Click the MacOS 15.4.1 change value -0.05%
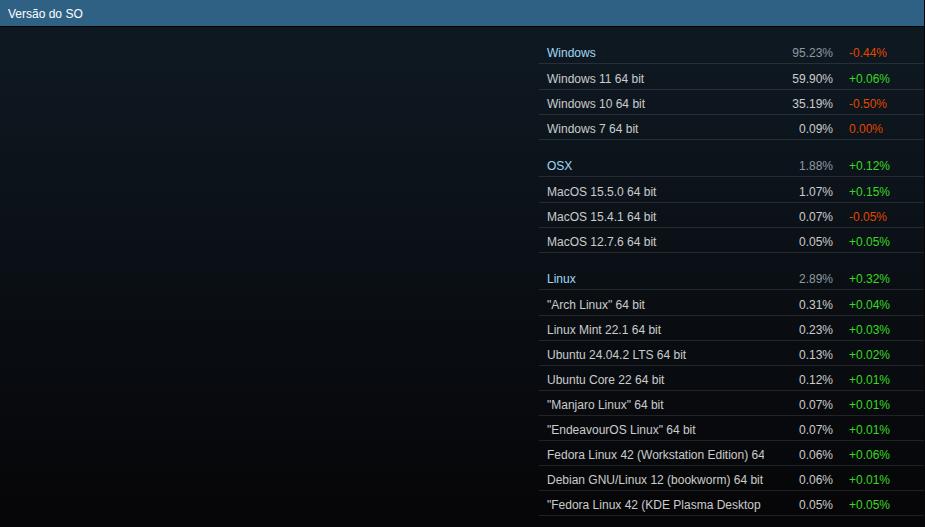This screenshot has height=527, width=925. [x=868, y=217]
